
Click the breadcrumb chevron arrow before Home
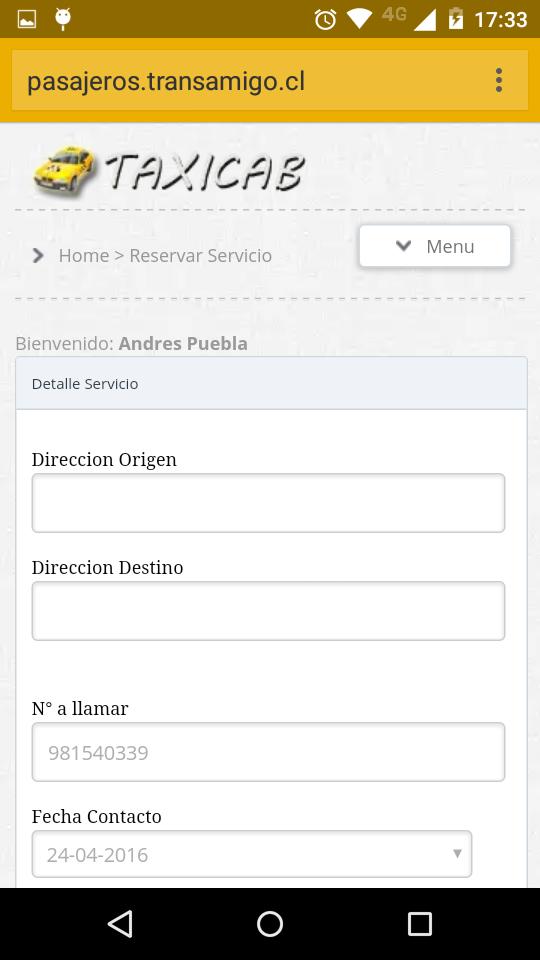[38, 255]
